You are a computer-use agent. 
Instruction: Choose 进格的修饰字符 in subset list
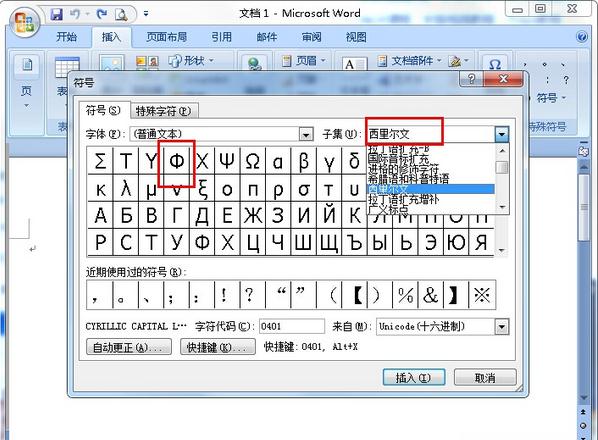(431, 169)
